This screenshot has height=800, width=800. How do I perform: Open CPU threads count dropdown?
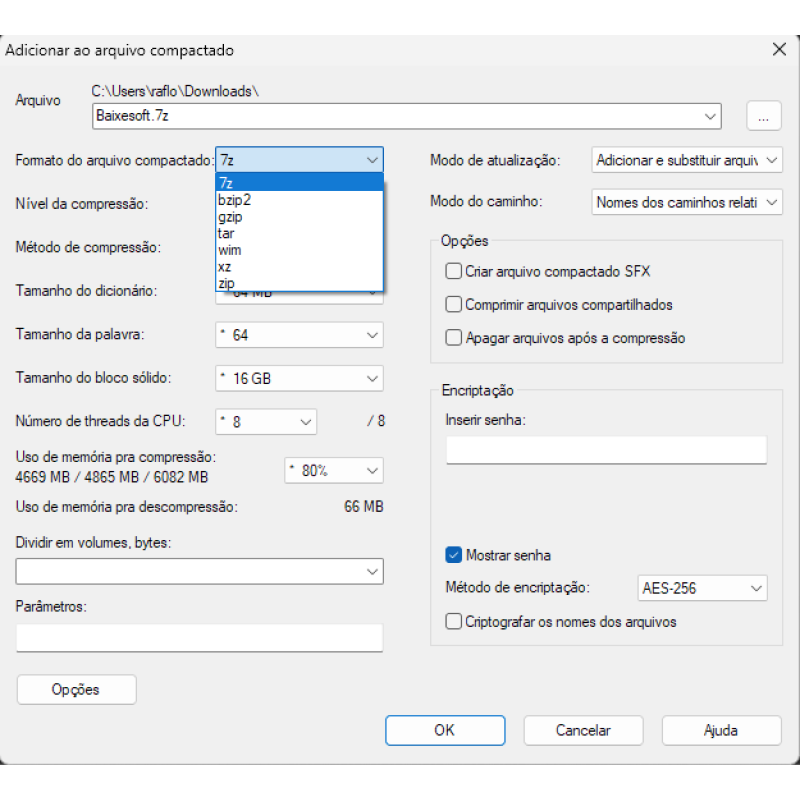pos(266,422)
